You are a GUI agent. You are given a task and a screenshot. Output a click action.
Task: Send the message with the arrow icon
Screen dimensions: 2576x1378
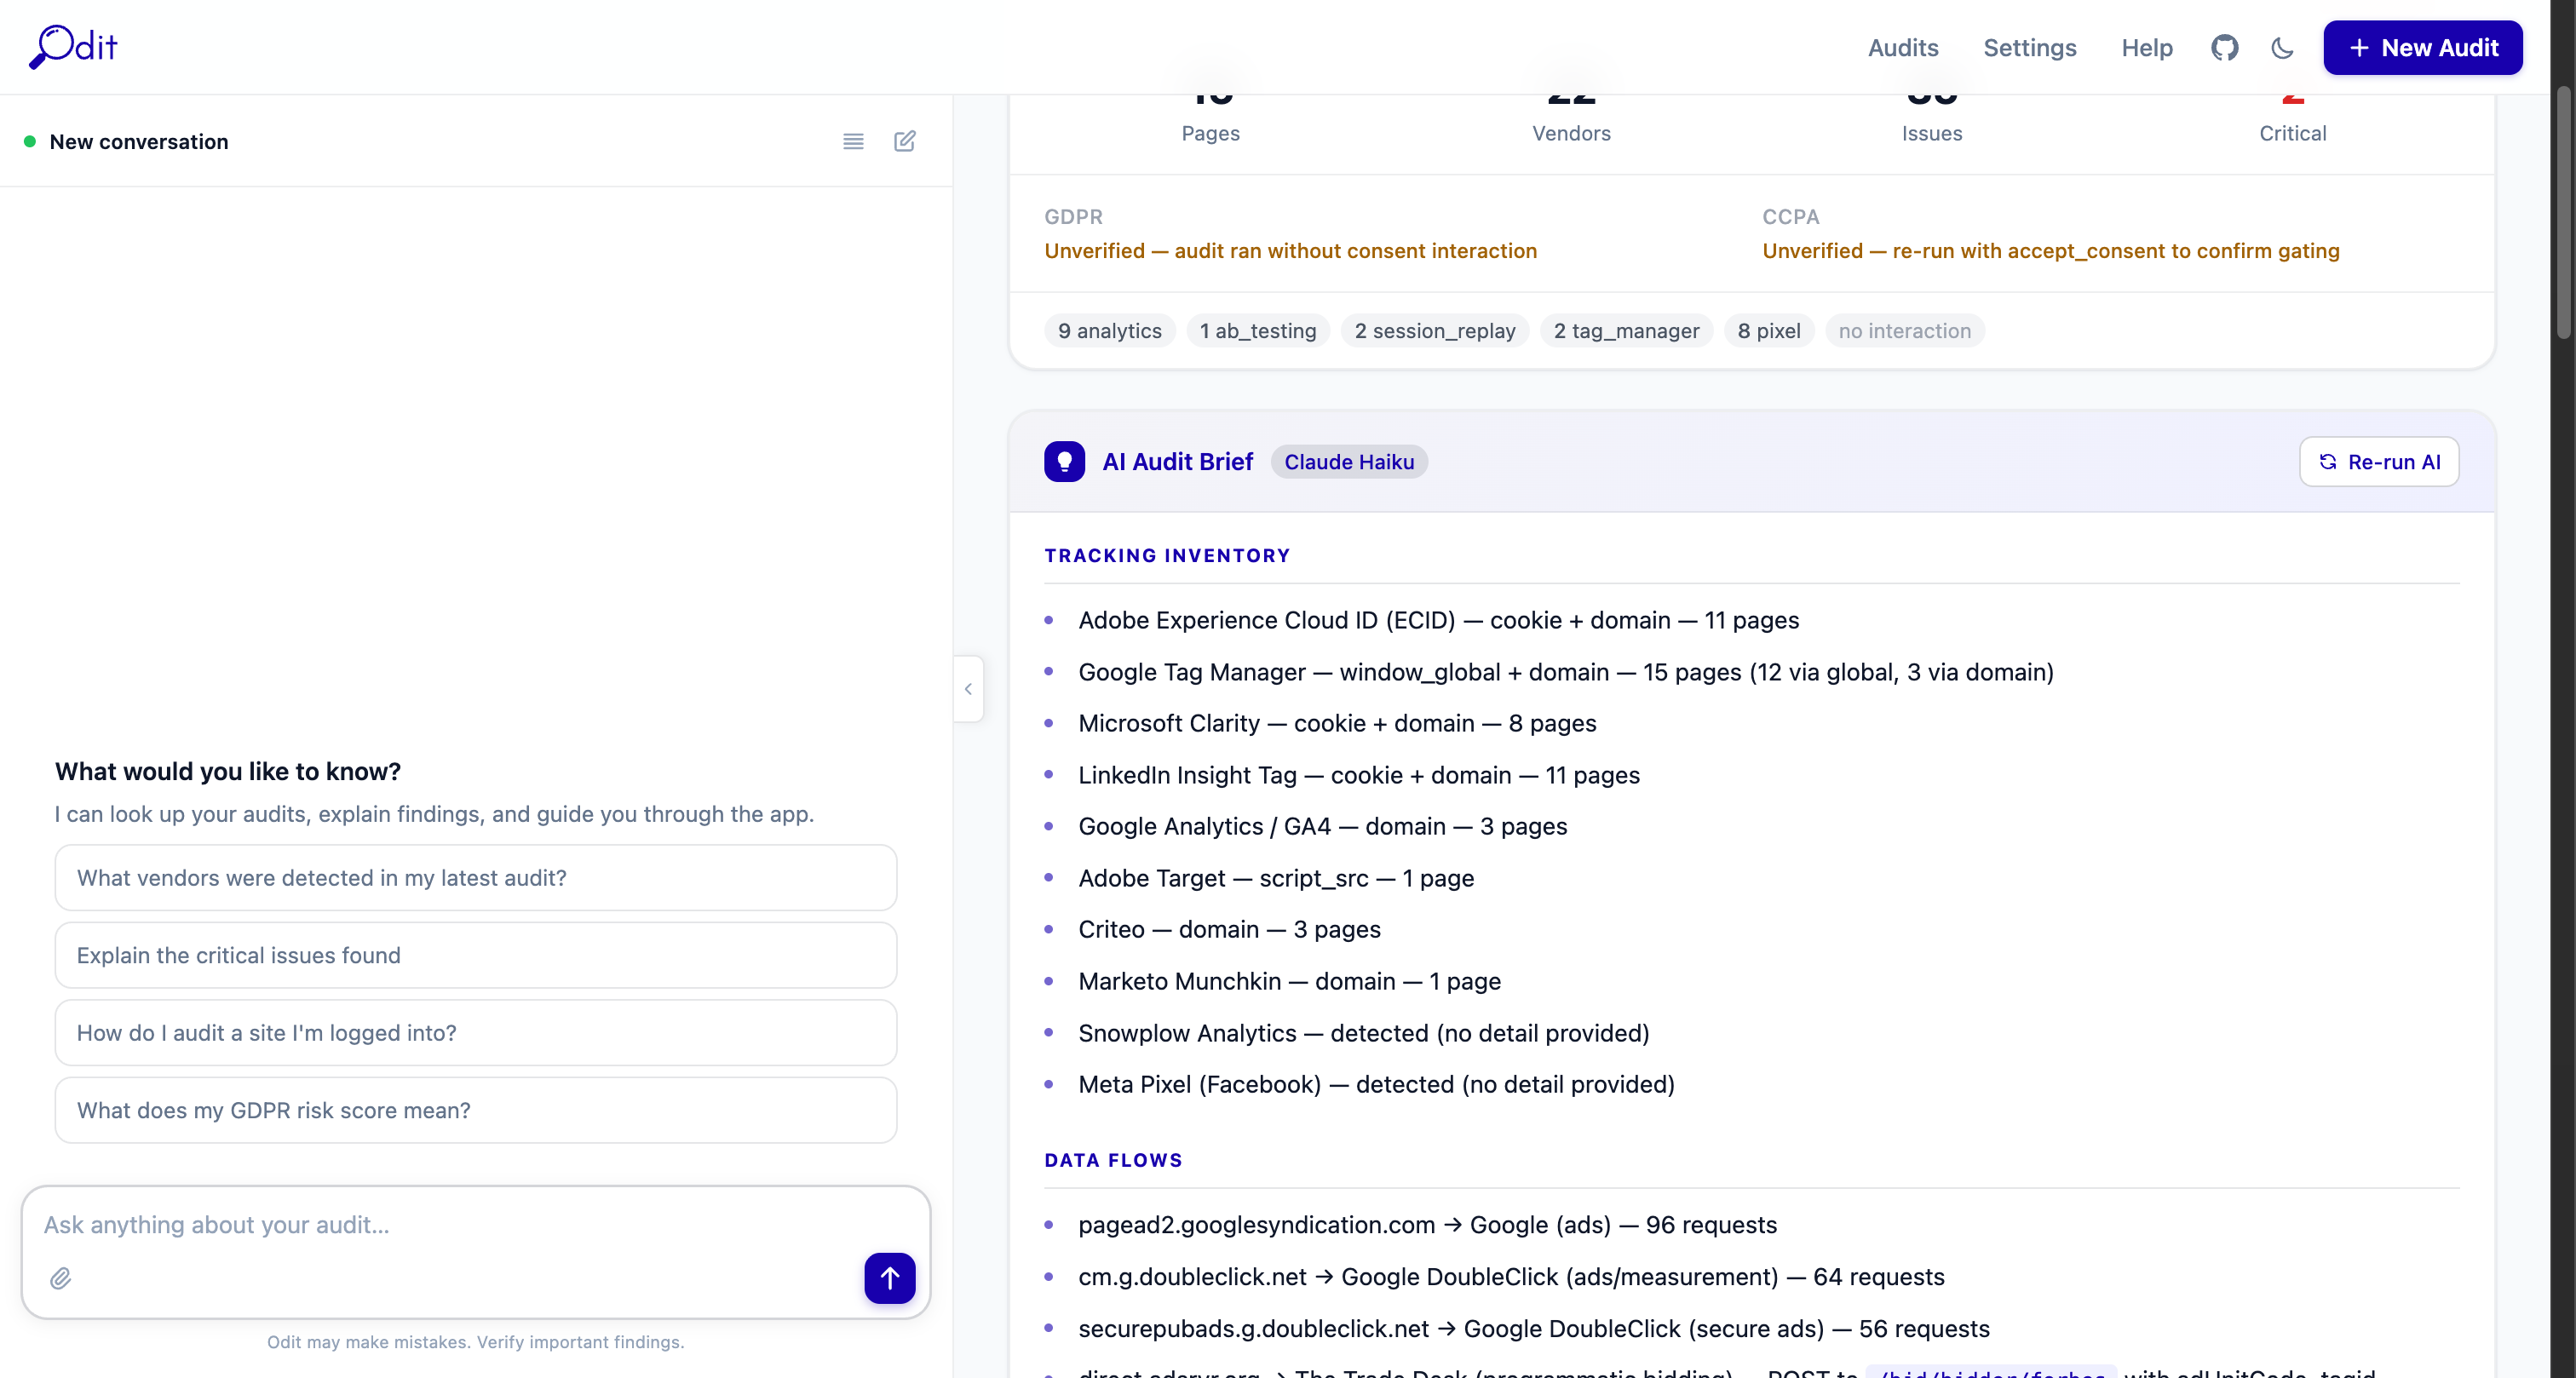[x=890, y=1278]
